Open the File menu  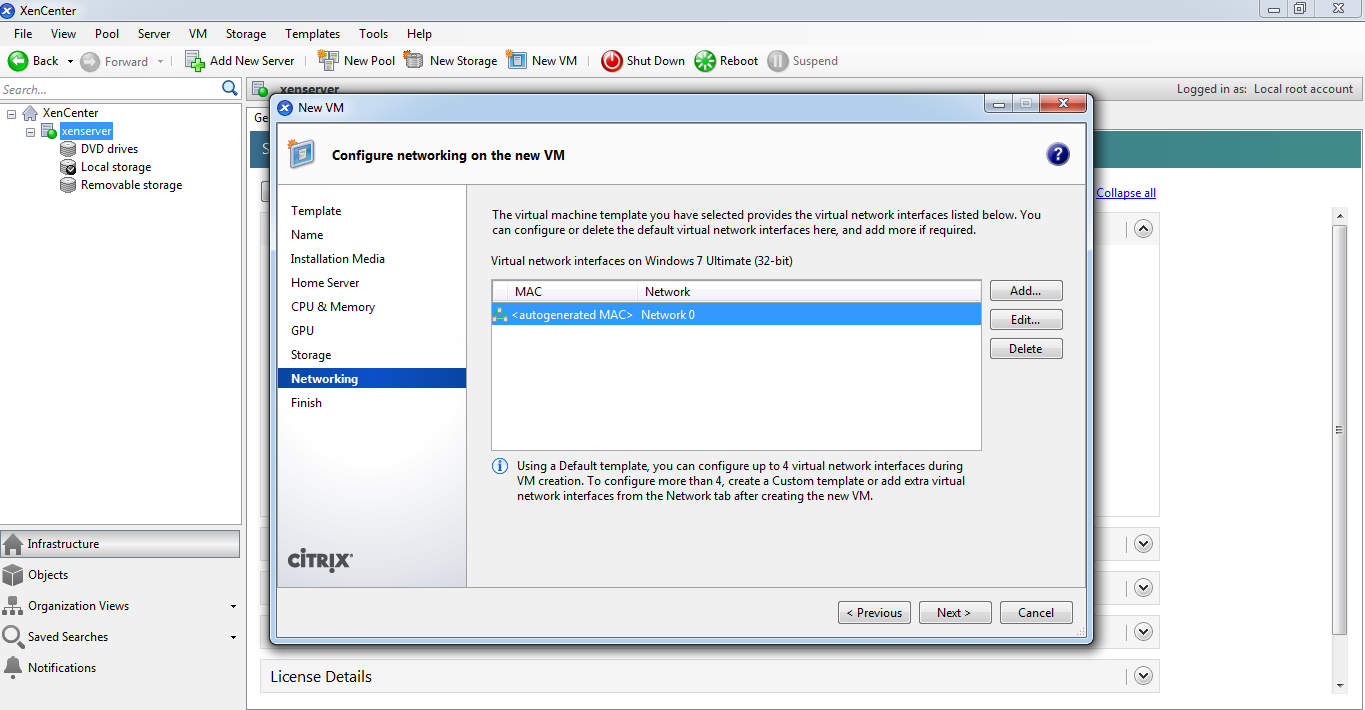(23, 34)
